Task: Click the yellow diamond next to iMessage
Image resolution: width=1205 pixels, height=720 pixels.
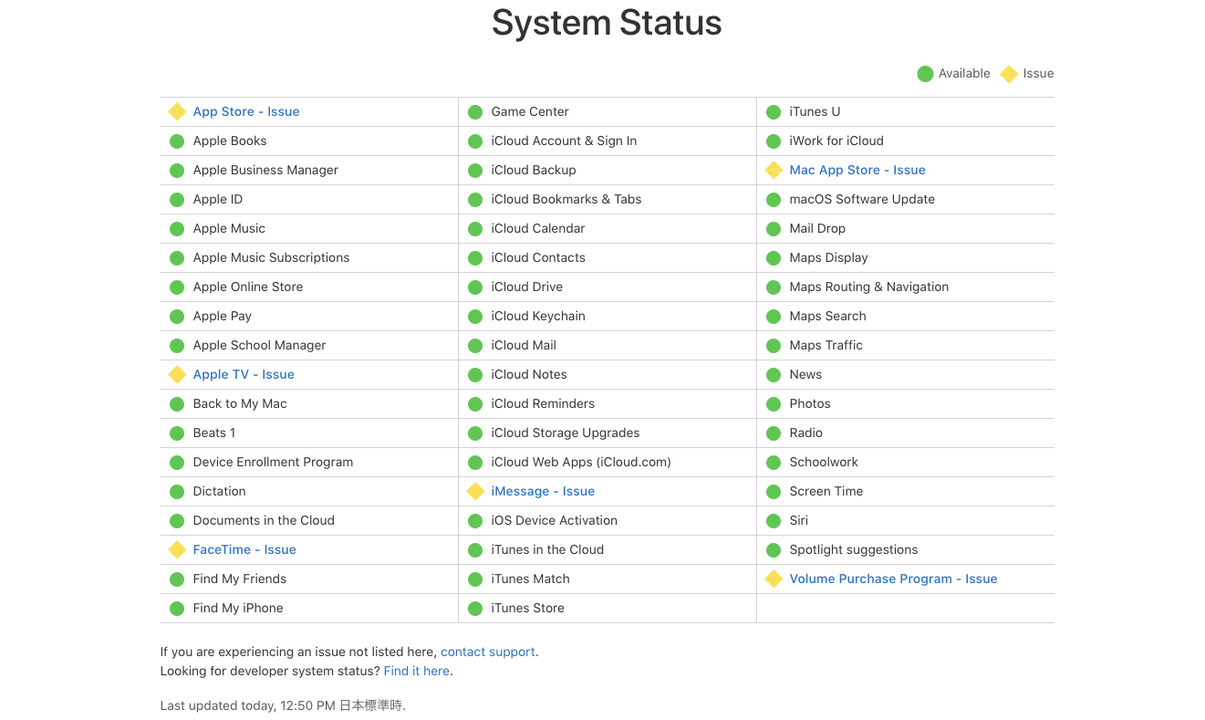Action: 475,491
